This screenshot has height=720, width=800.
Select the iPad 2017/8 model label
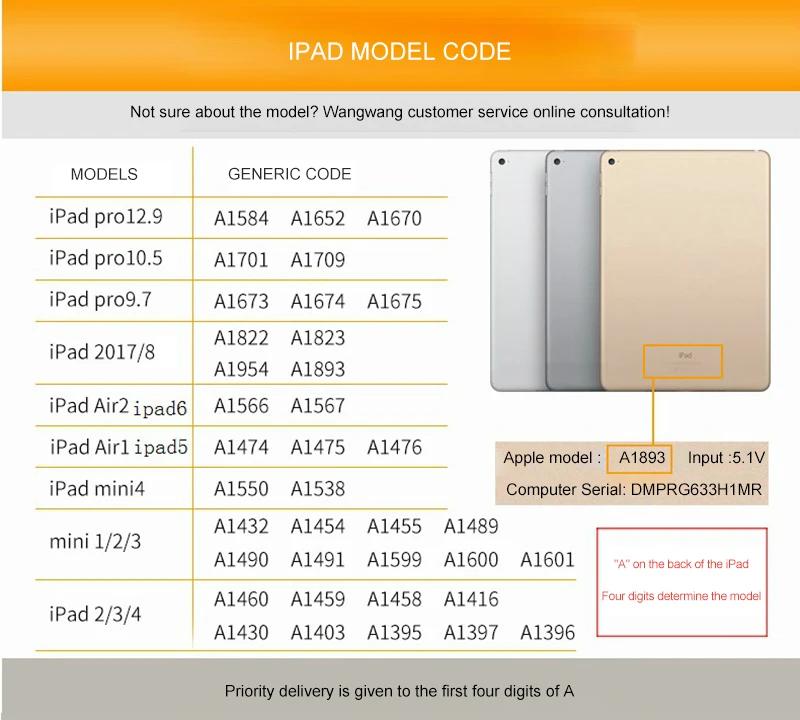point(102,352)
